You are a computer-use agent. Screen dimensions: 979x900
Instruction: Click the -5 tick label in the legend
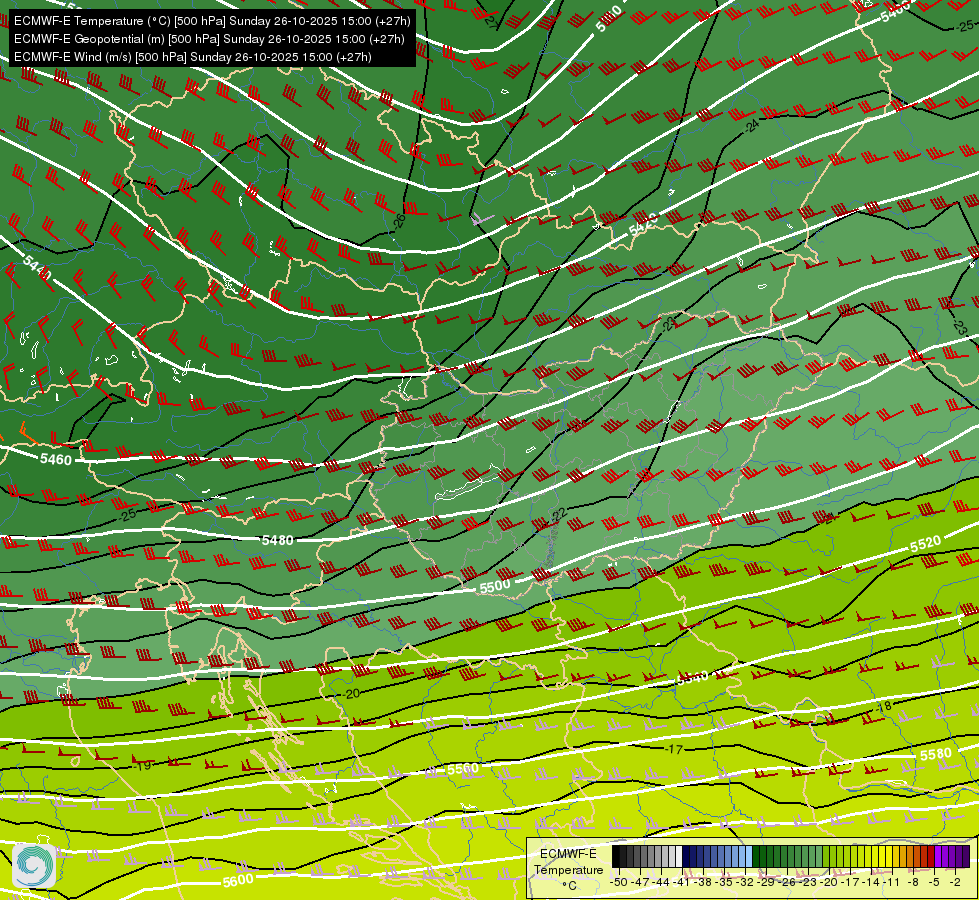934,882
